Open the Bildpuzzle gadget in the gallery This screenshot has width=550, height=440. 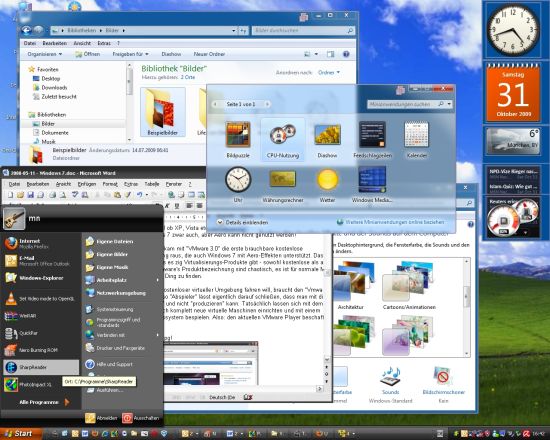[238, 139]
